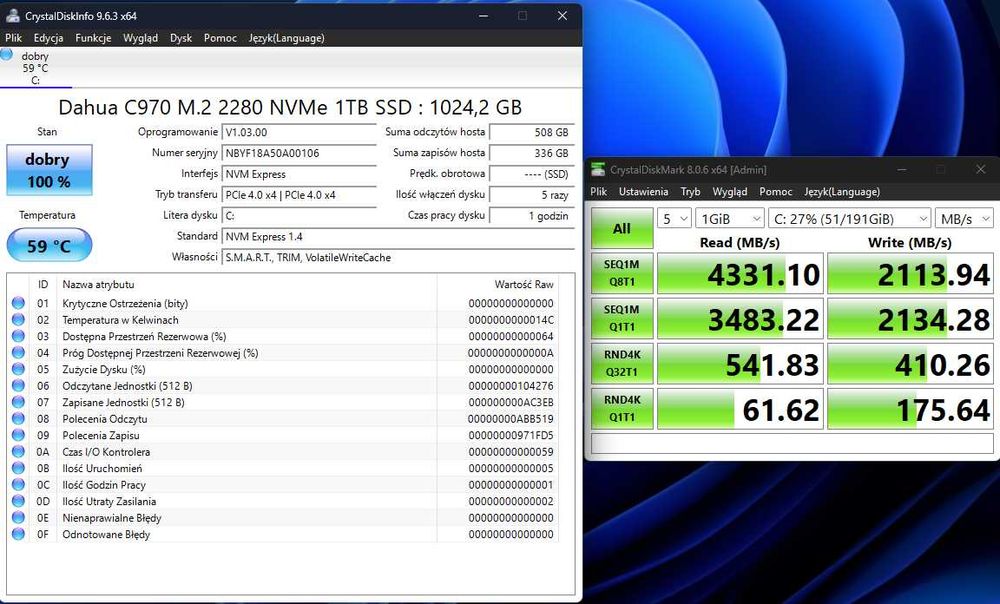The image size is (1000, 604).
Task: Open Wygląd menu in CrystalDiskInfo
Action: coord(140,38)
